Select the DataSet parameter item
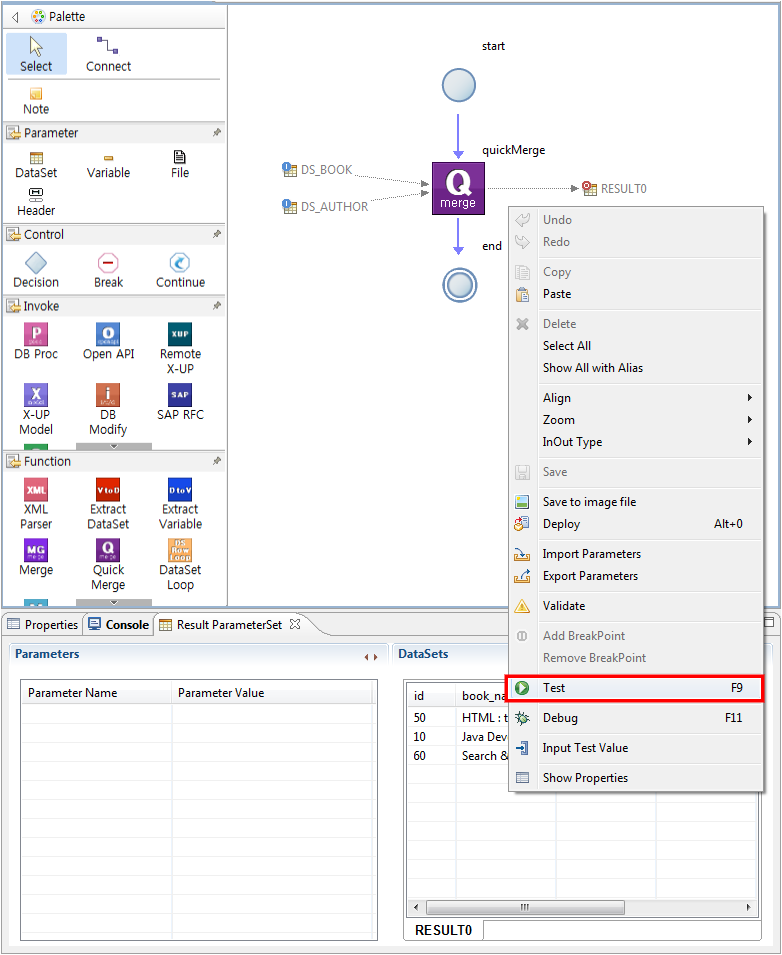The width and height of the screenshot is (782, 955). point(36,165)
